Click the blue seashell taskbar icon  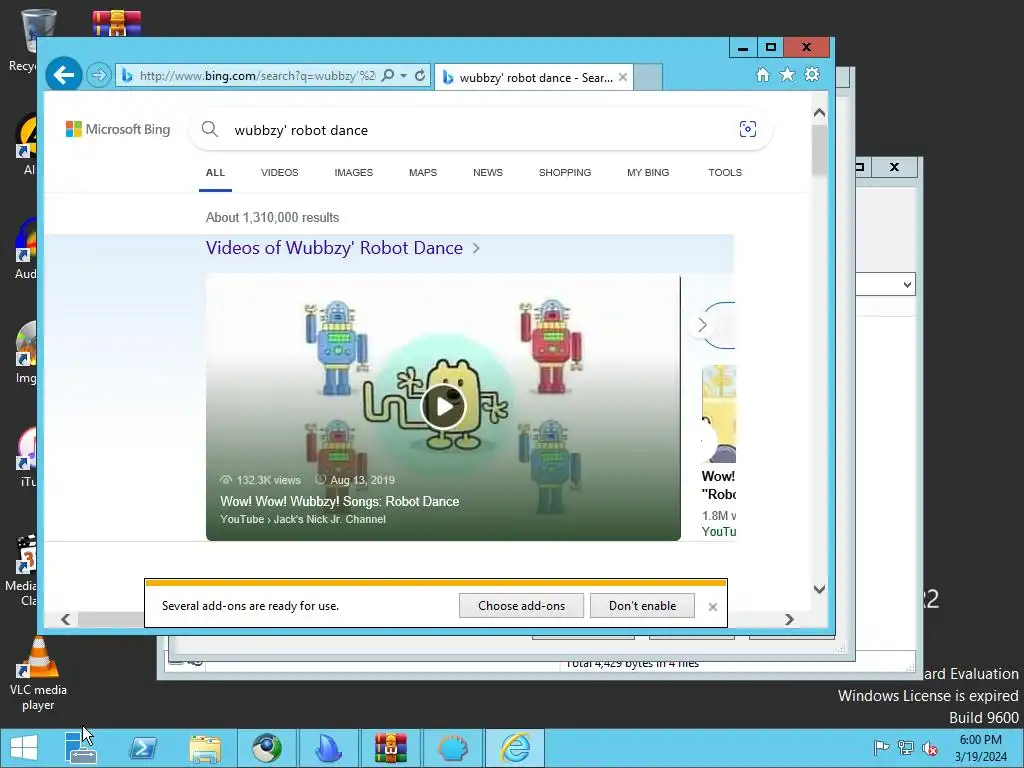point(453,748)
